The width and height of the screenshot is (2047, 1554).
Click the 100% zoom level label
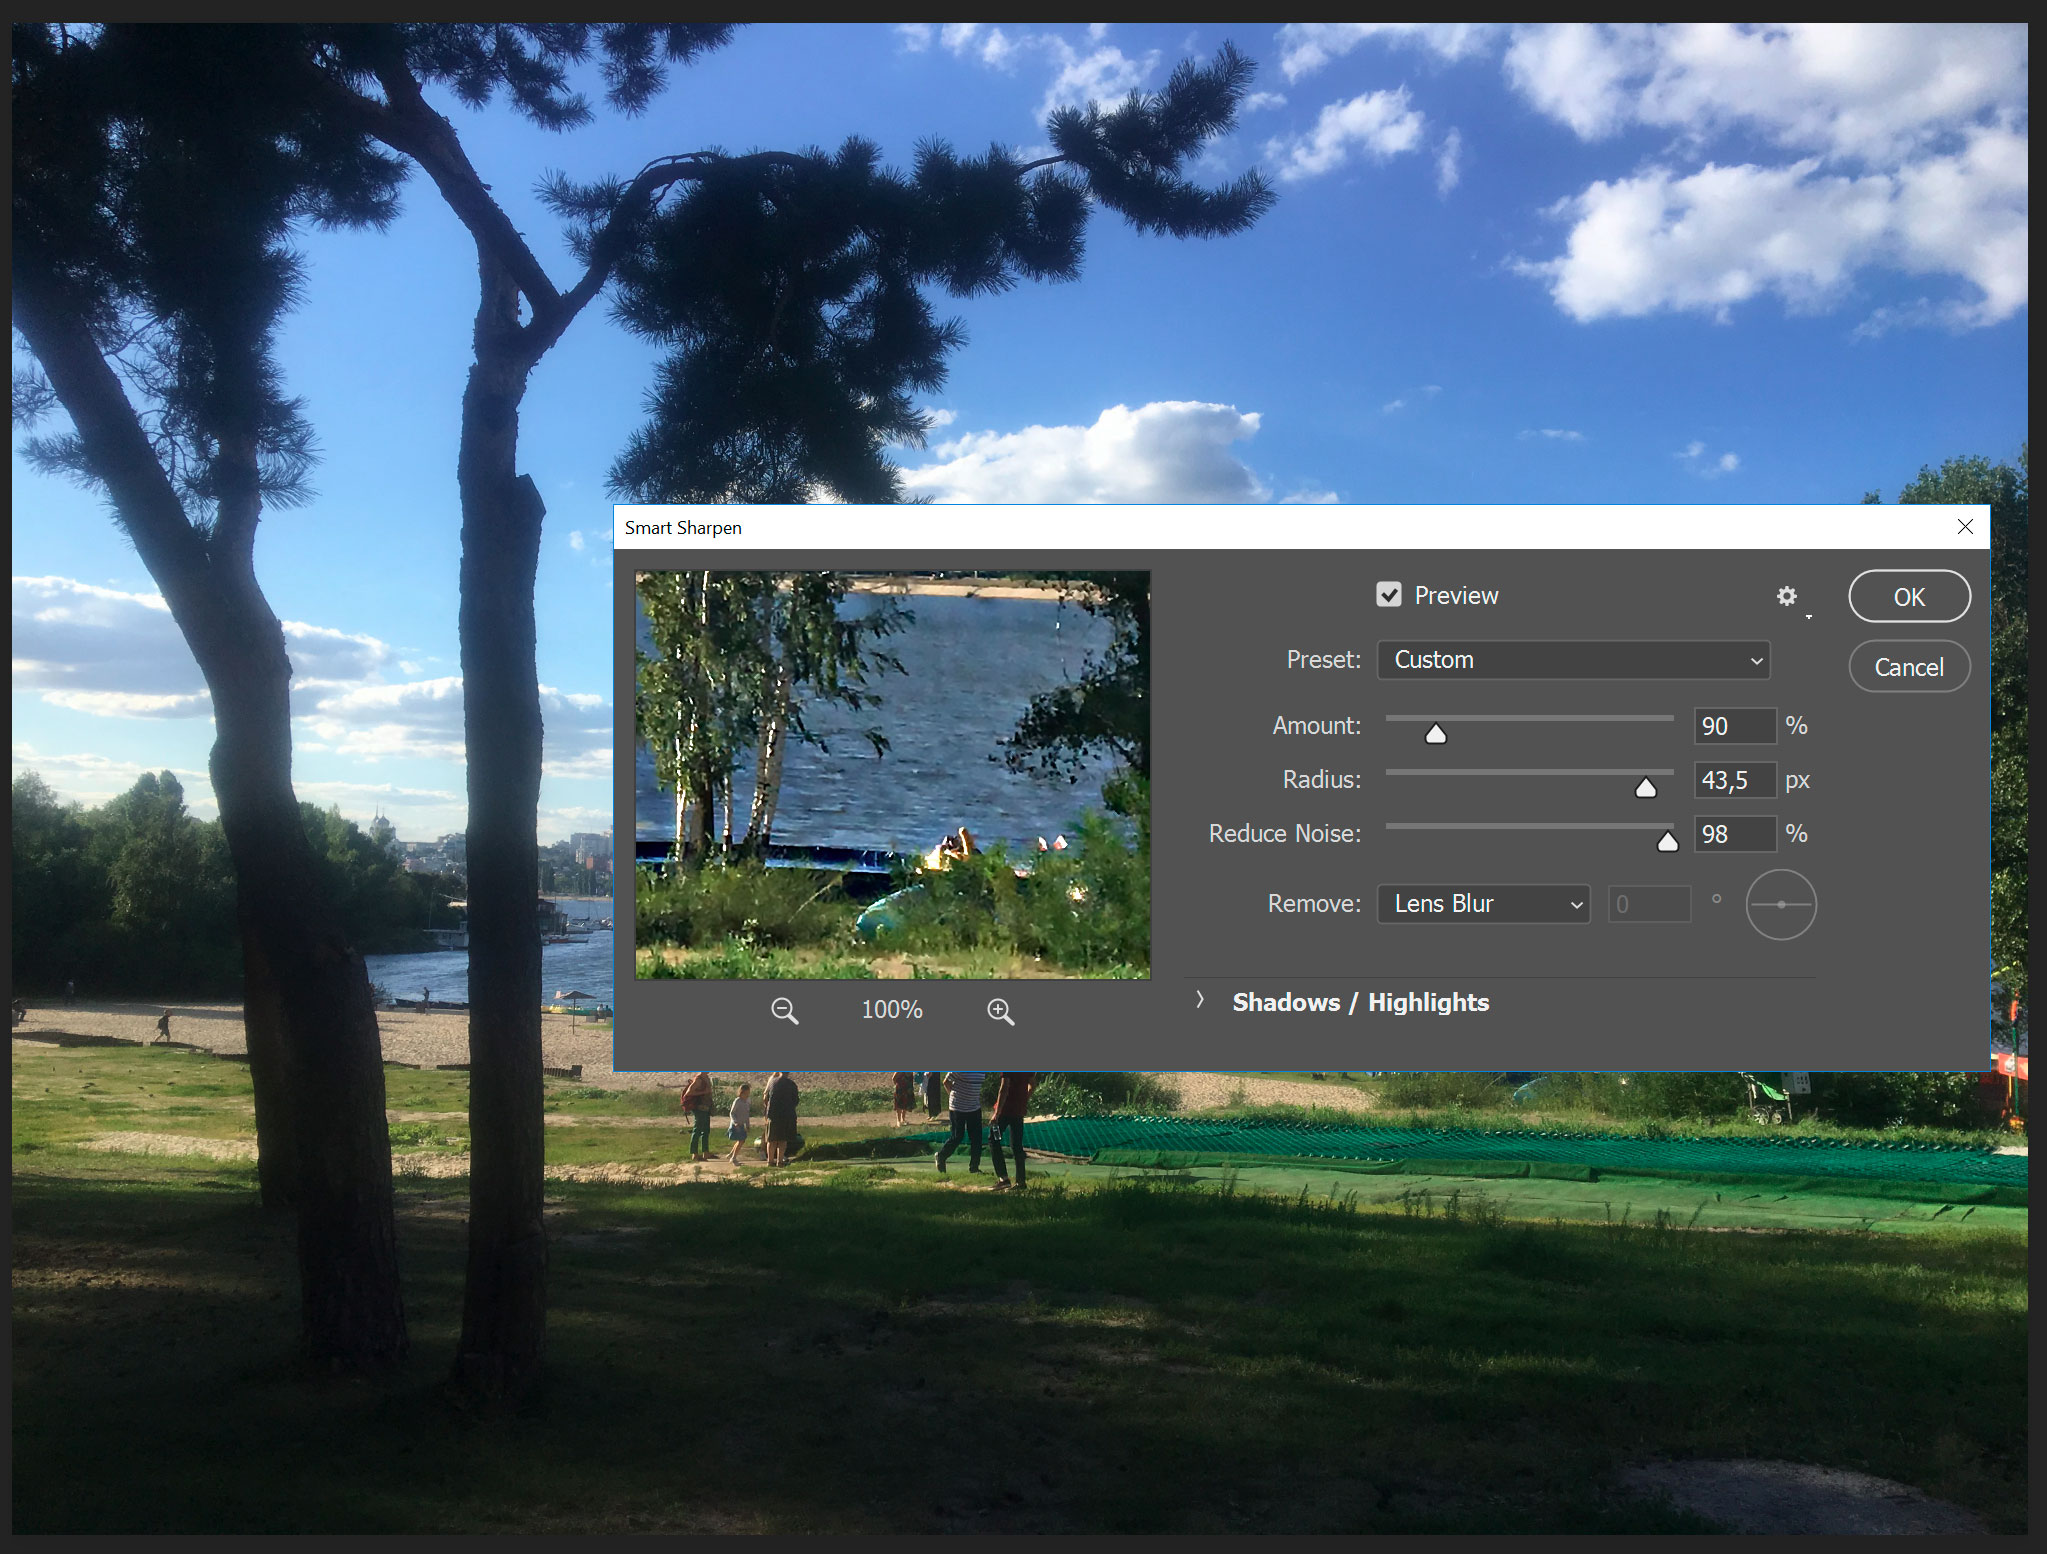[x=892, y=1010]
